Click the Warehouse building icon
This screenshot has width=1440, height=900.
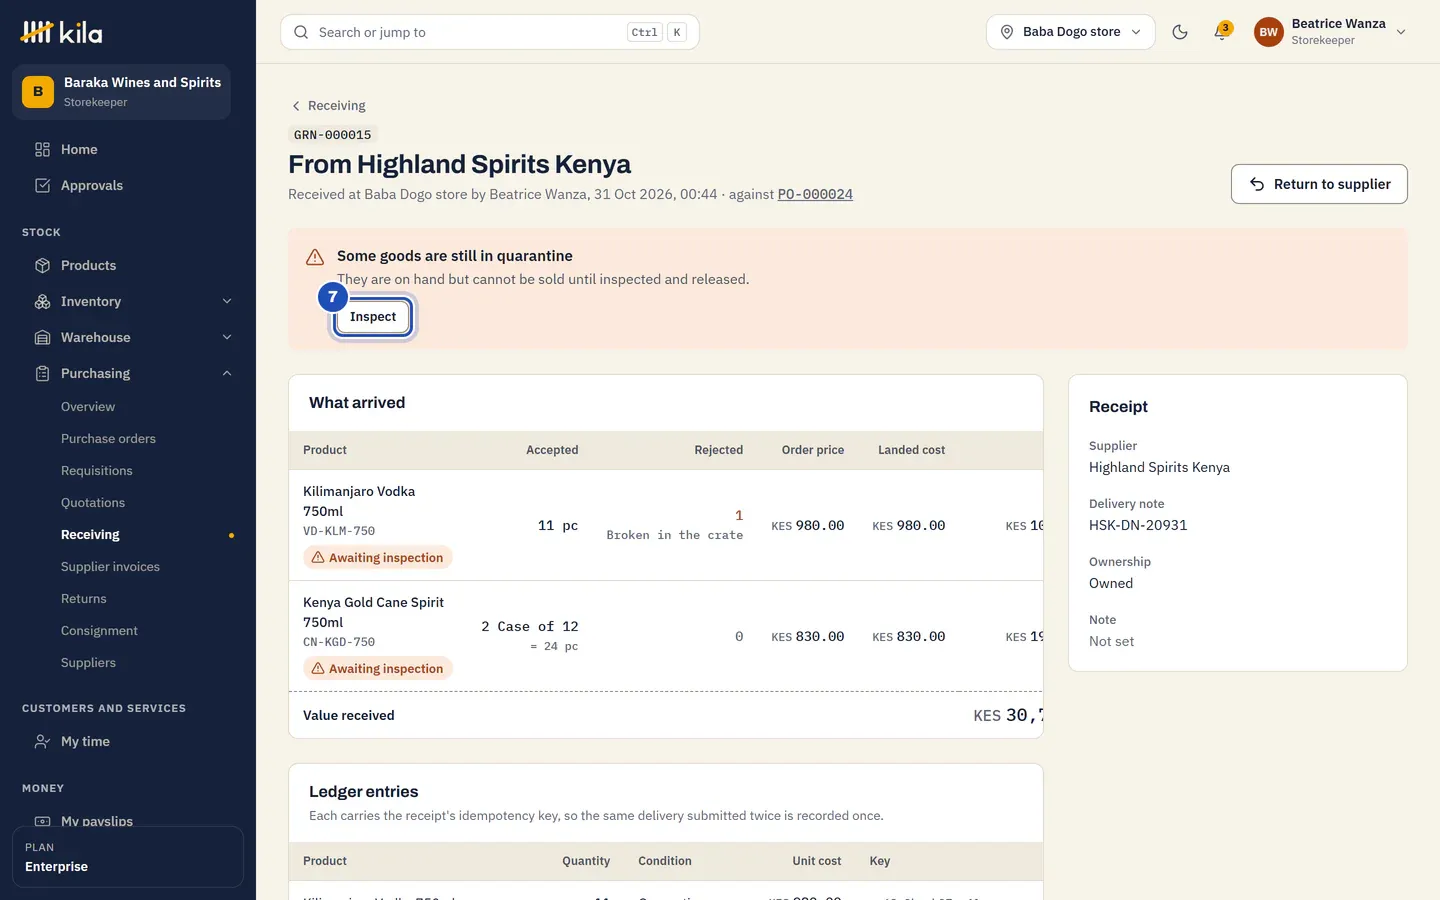point(42,338)
